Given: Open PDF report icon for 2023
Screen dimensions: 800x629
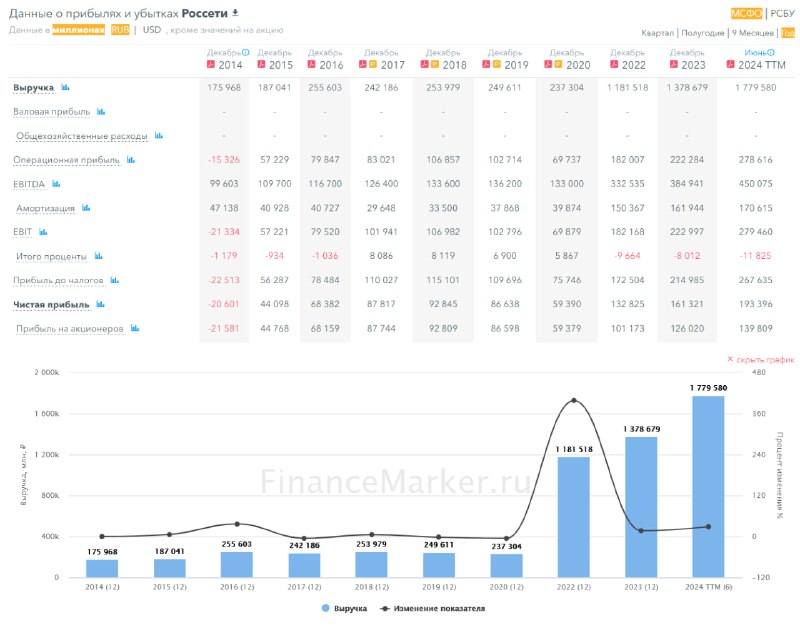Looking at the screenshot, I should pyautogui.click(x=674, y=64).
